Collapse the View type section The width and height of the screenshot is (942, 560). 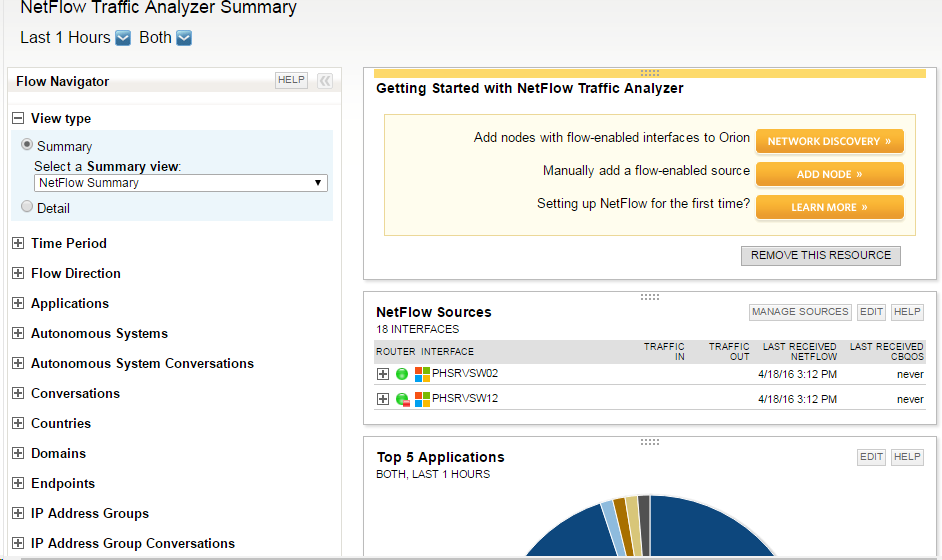click(x=18, y=118)
